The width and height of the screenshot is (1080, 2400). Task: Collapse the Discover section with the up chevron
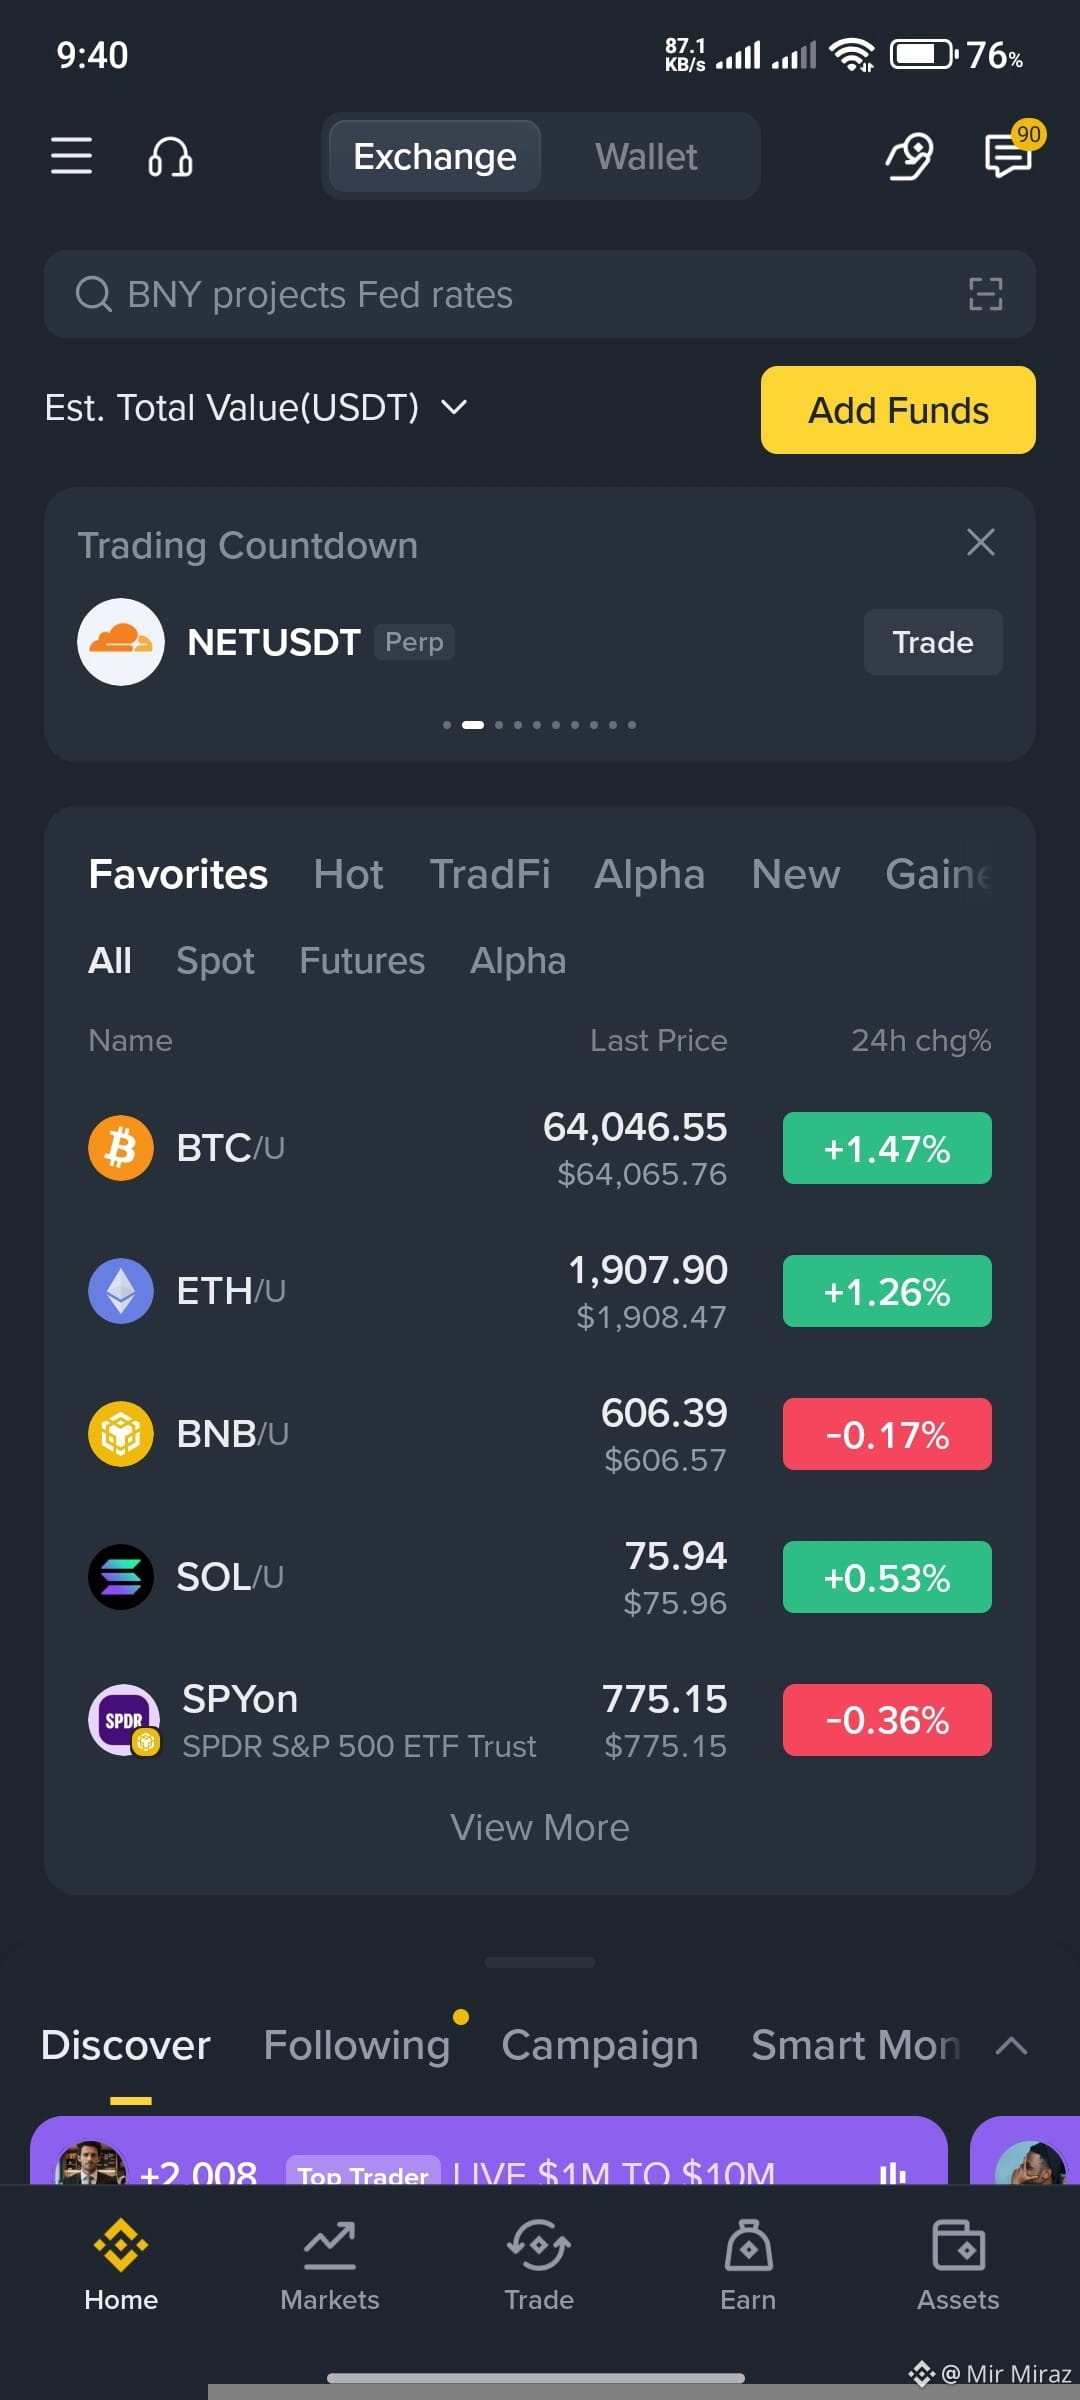coord(1012,2045)
